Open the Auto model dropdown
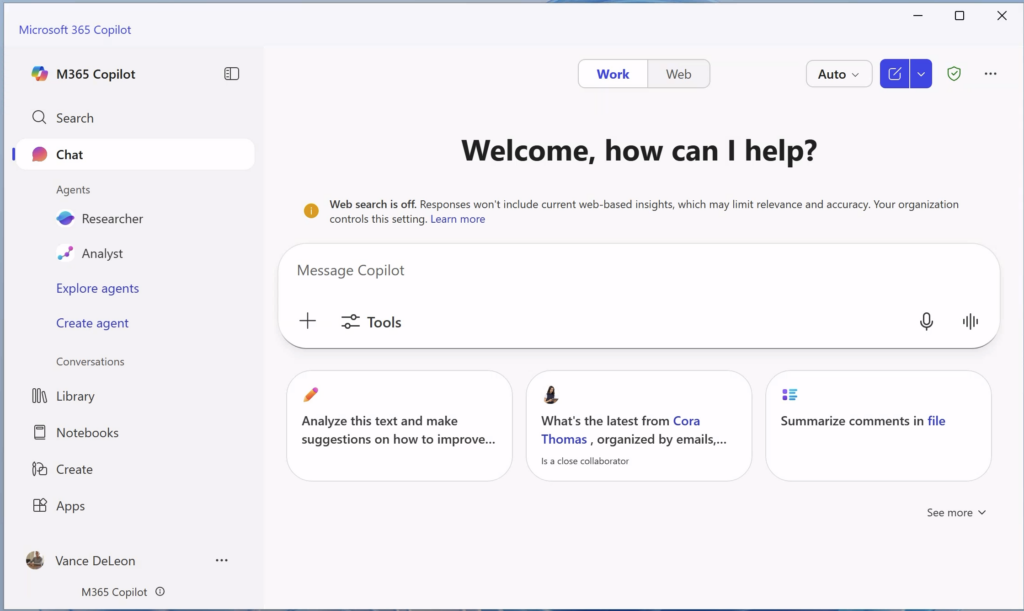The image size is (1024, 611). [839, 74]
